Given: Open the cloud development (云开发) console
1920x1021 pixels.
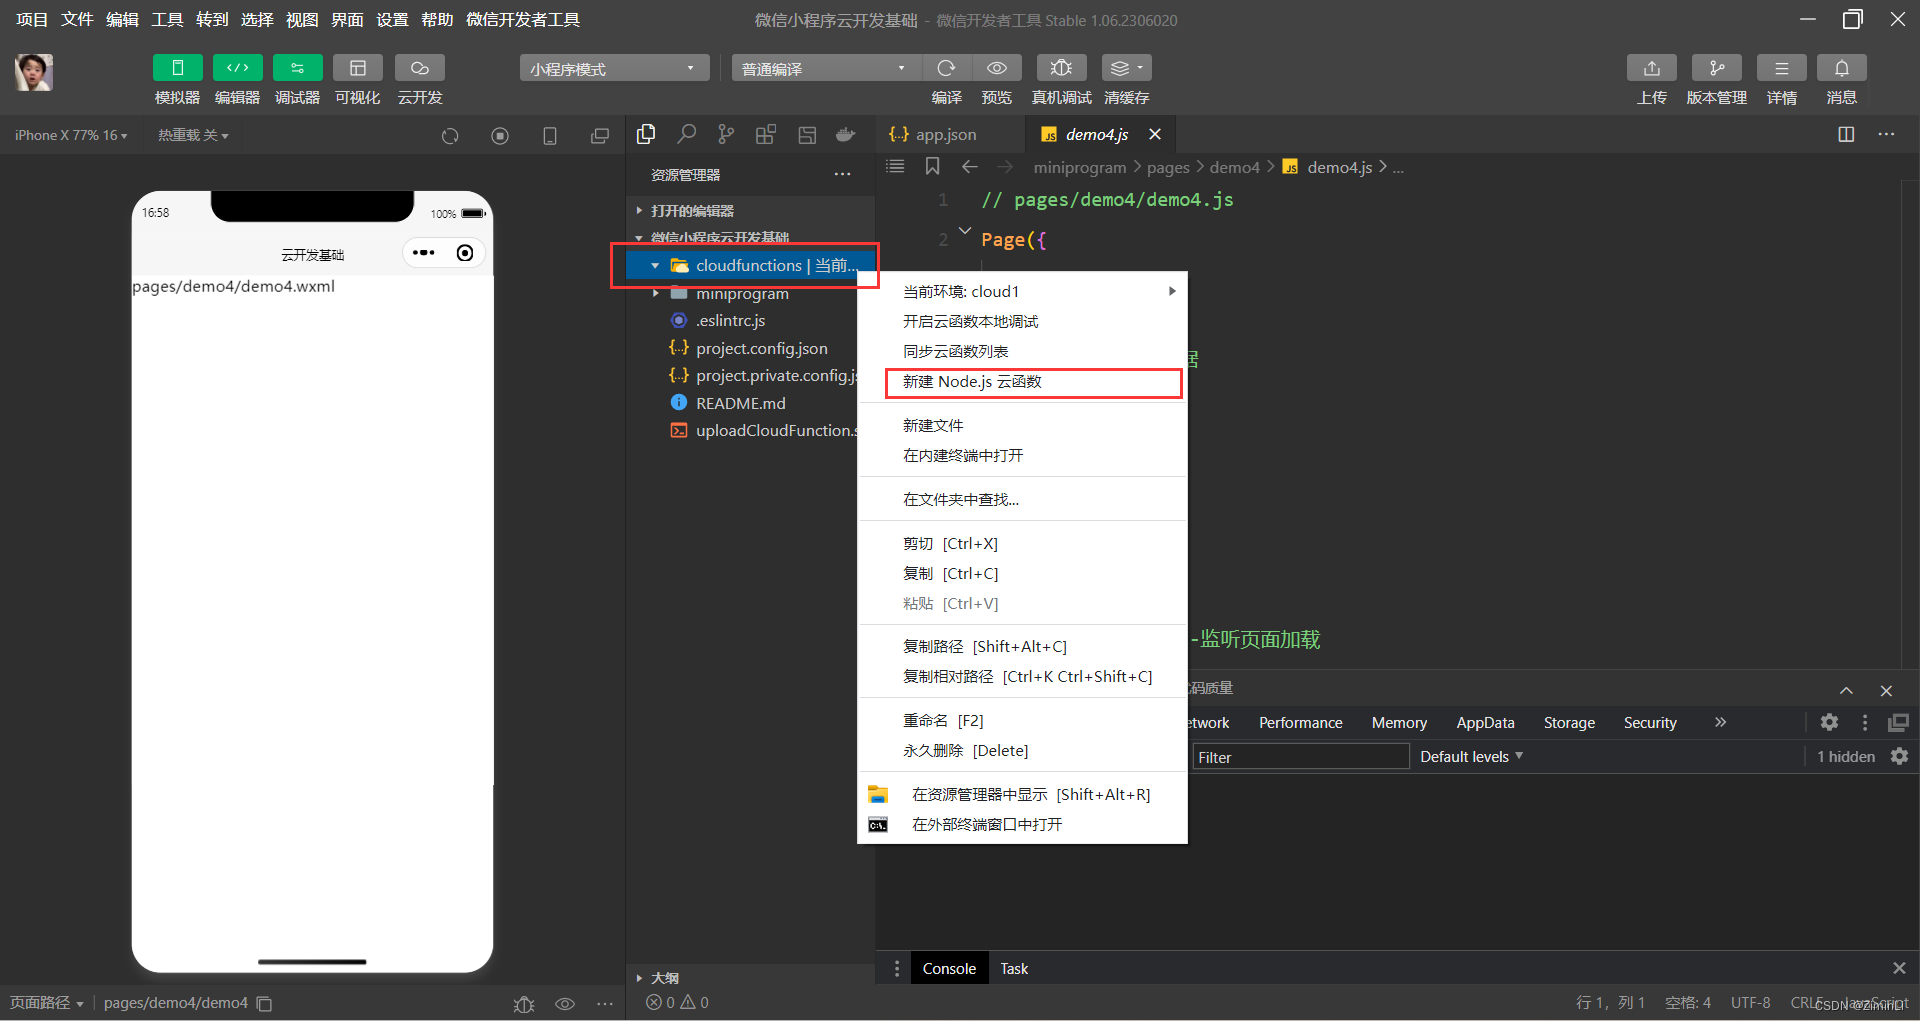Looking at the screenshot, I should [419, 68].
